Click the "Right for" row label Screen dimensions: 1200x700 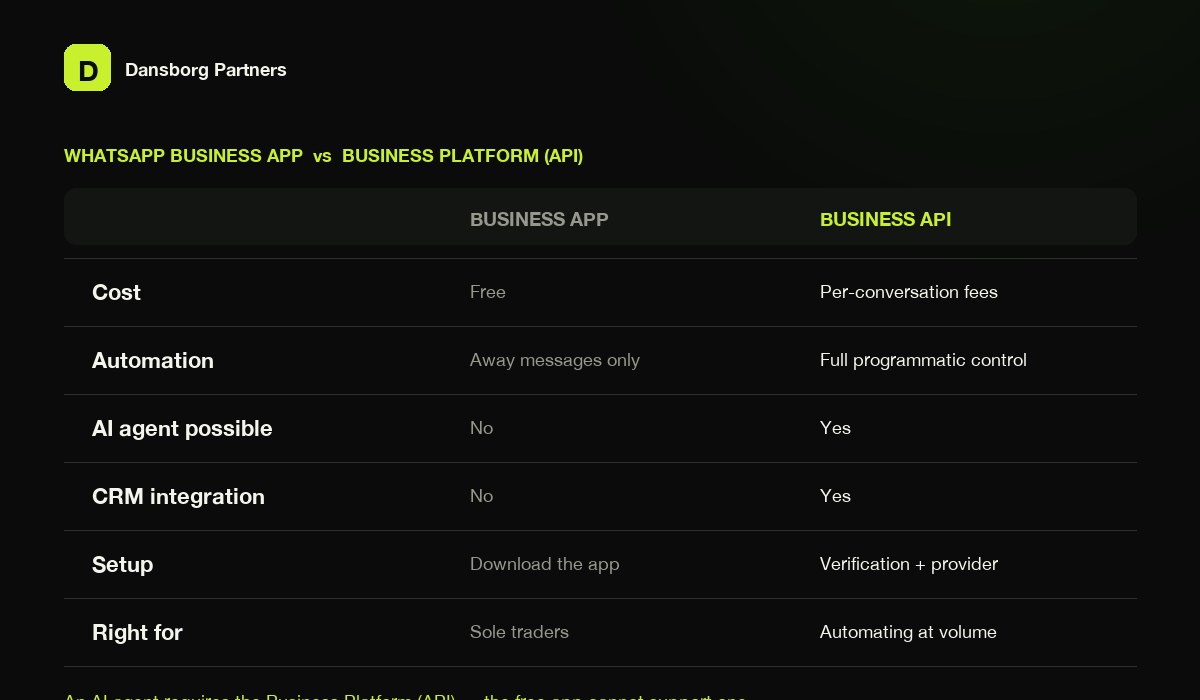click(x=137, y=632)
